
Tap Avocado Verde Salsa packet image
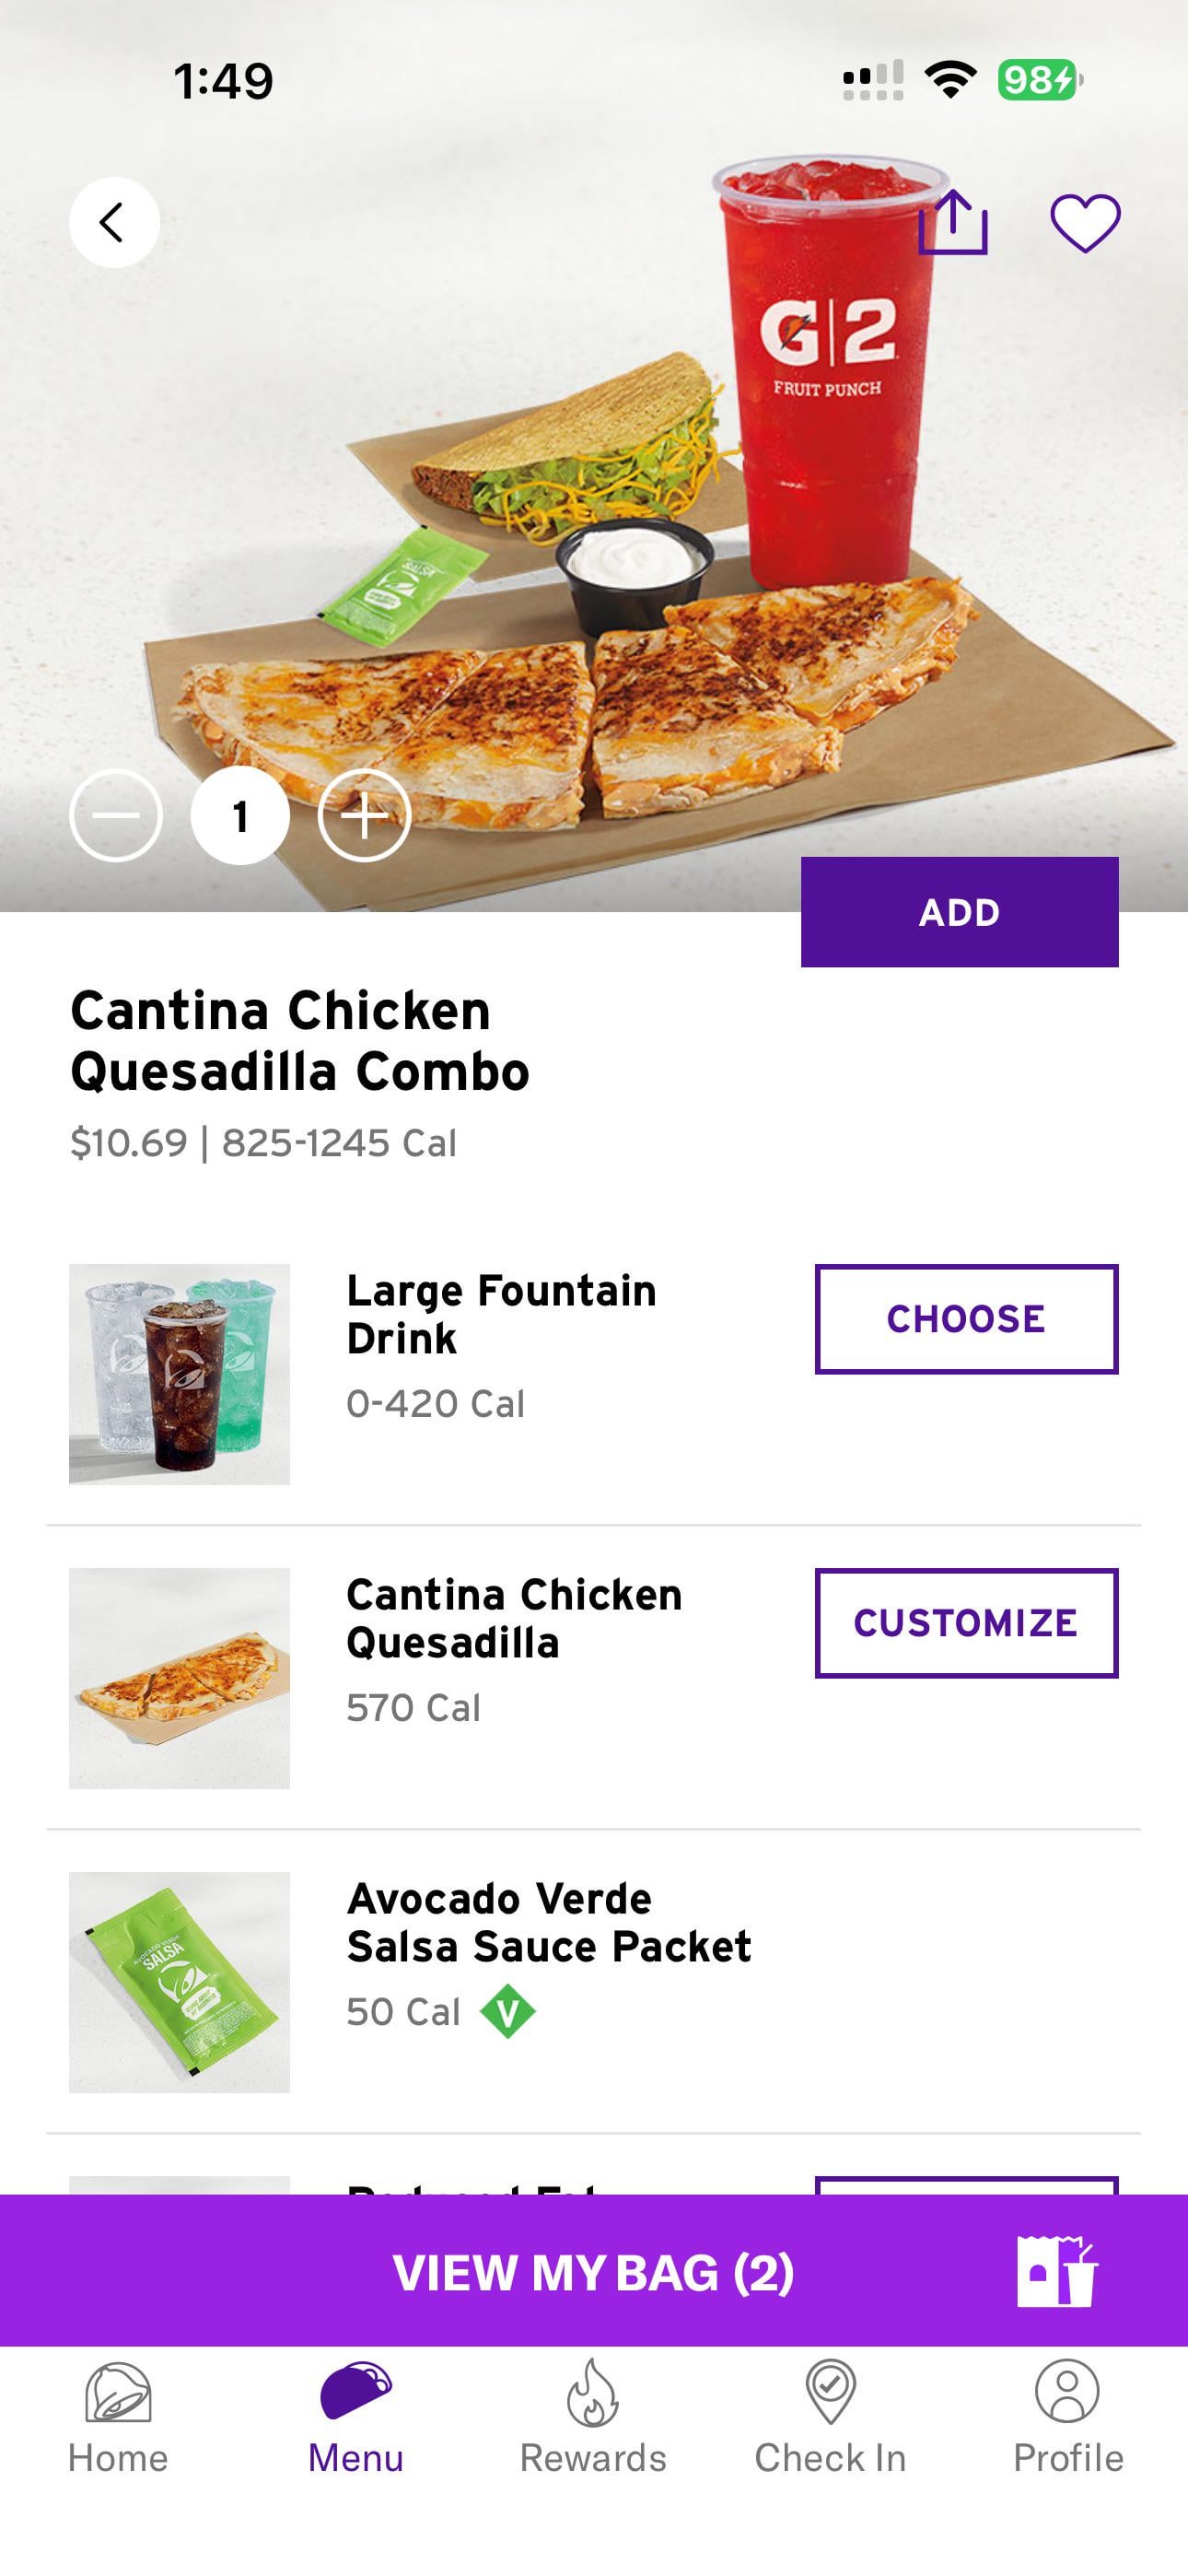[180, 1982]
